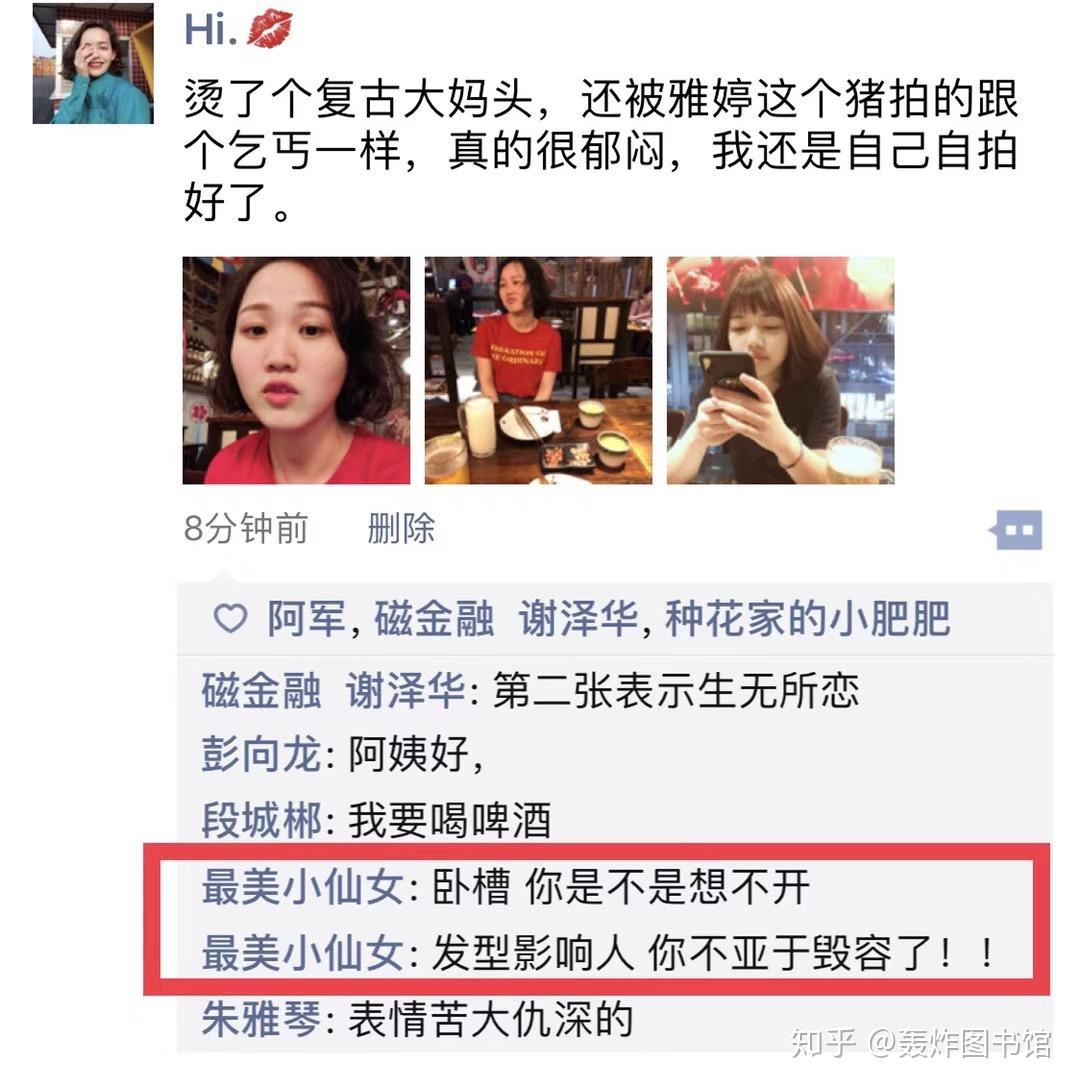The height and width of the screenshot is (1088, 1080).
Task: Delete the post via 删除 link
Action: pos(401,529)
